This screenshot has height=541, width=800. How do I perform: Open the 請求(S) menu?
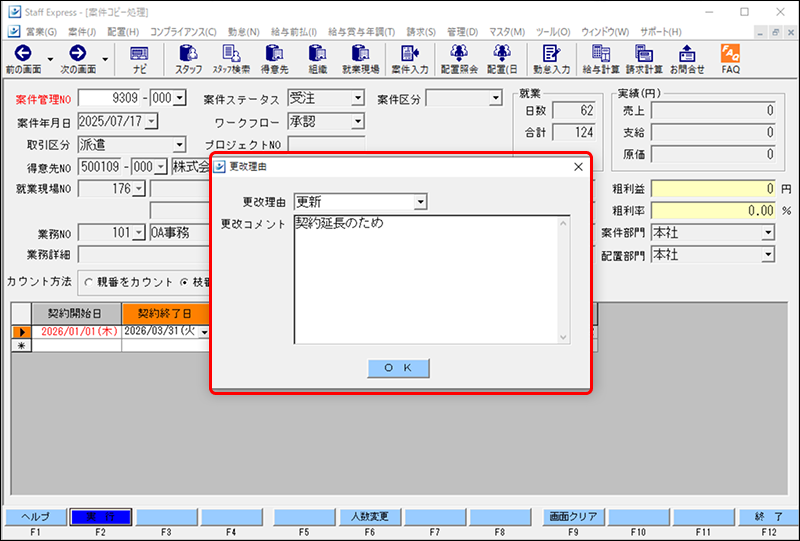[x=421, y=32]
